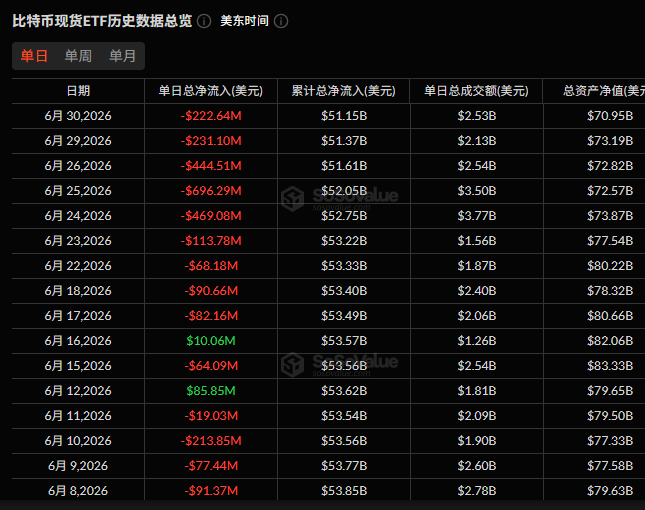The width and height of the screenshot is (645, 510).
Task: Click the 累计总净流入(美元) column header
Action: tap(343, 91)
